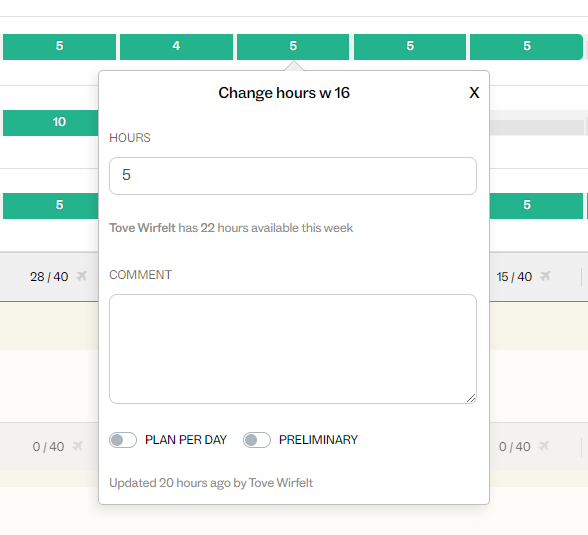Grab the comment box resize handle

471,398
